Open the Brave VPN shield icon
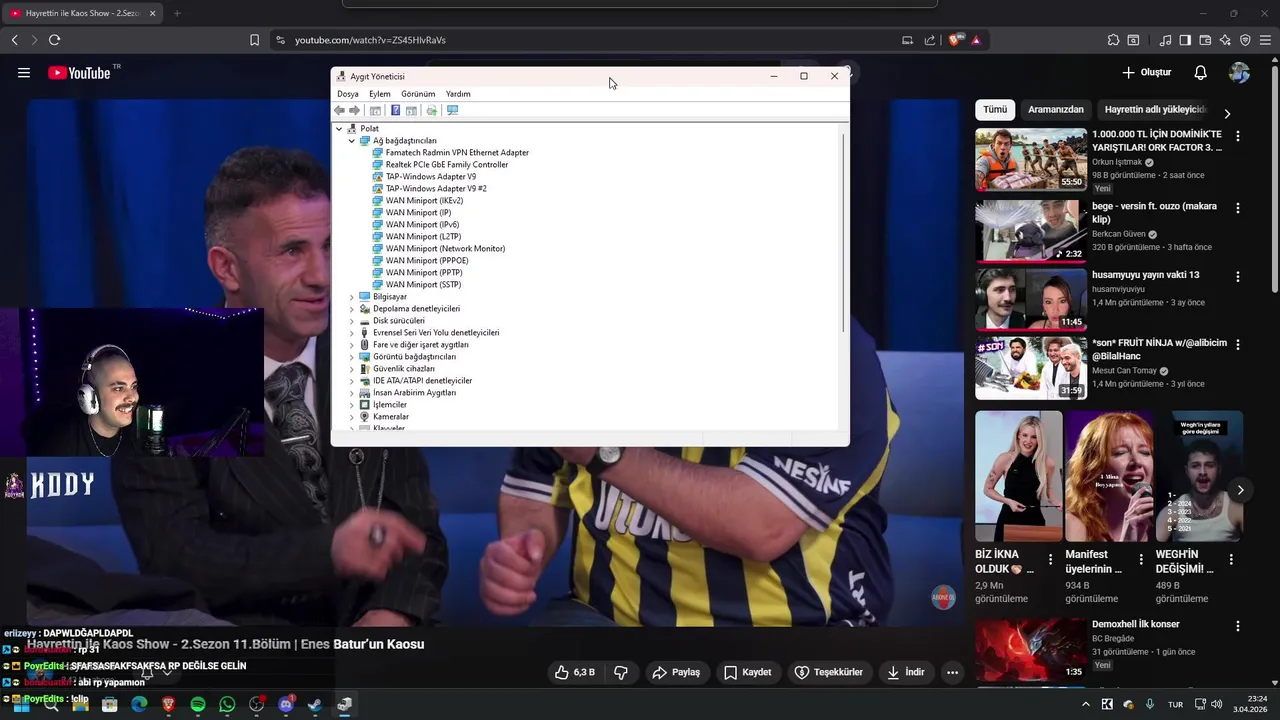Screen dimensions: 1280x720 [1245, 40]
